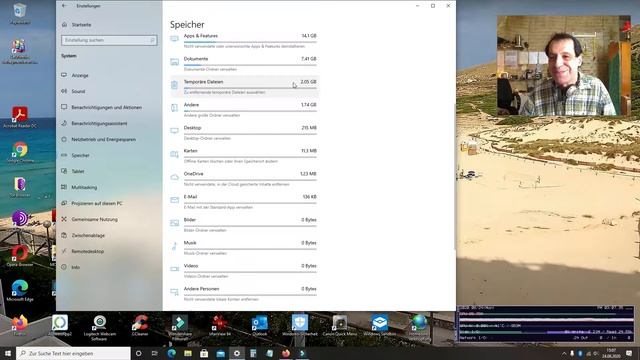This screenshot has height=360, width=640.
Task: Click the Andere storage category icon
Action: (x=175, y=108)
